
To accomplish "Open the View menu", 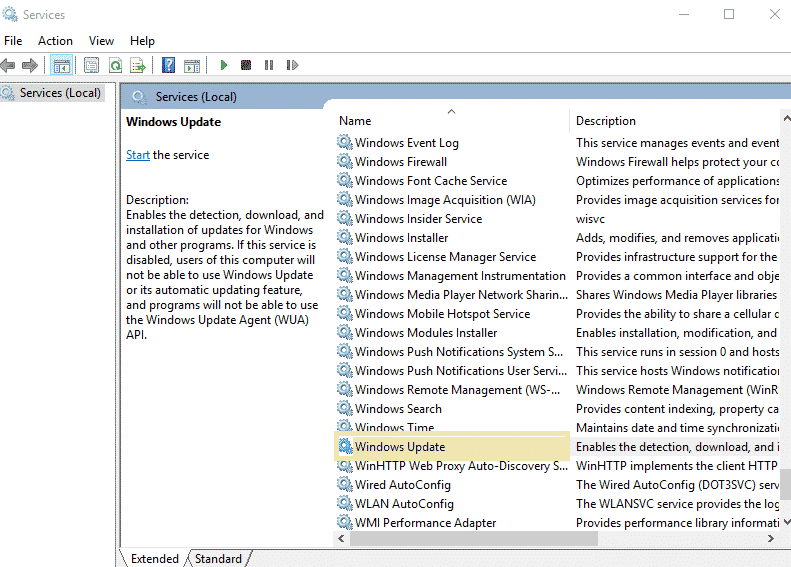I will click(101, 41).
